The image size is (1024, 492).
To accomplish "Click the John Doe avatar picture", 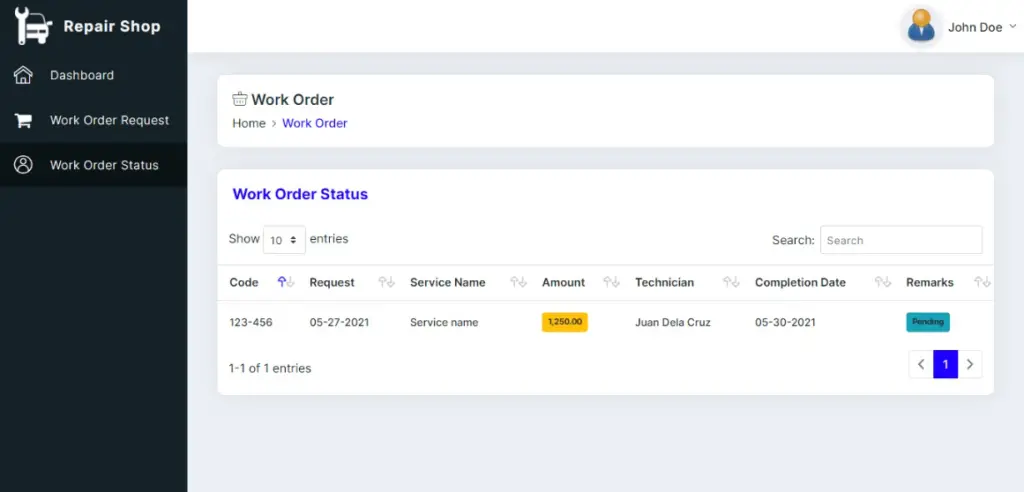I will [921, 27].
